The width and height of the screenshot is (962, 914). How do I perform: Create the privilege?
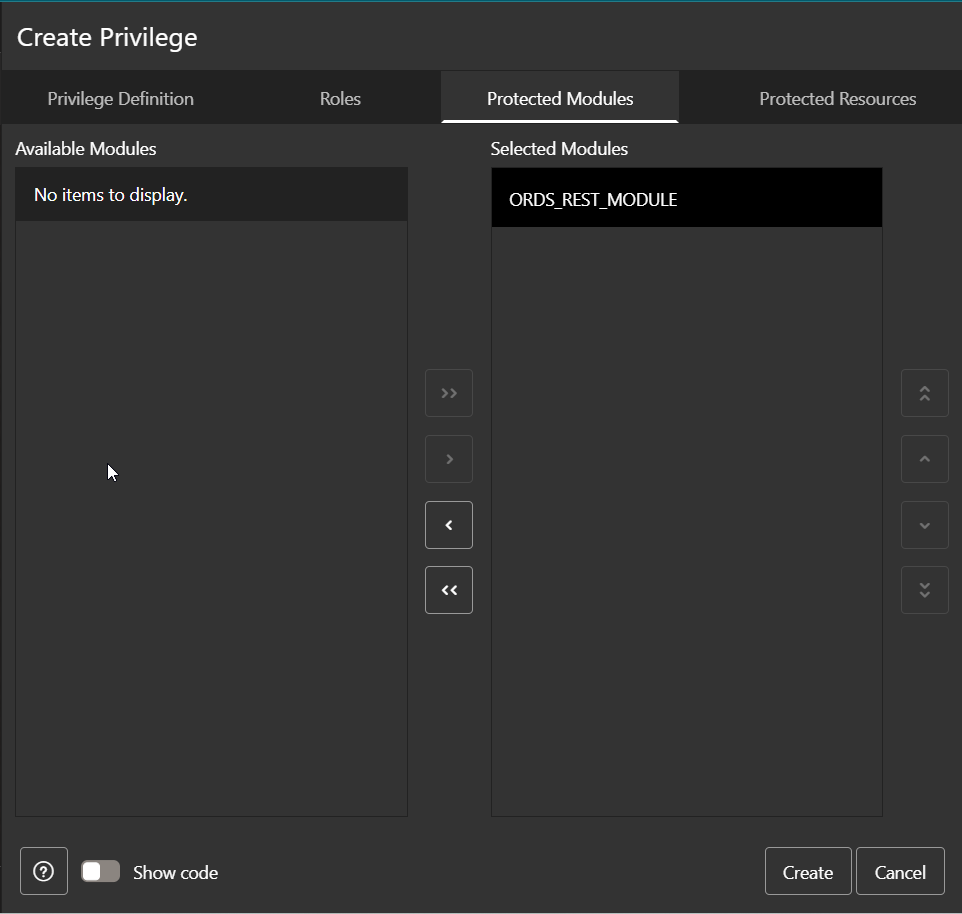coord(807,870)
